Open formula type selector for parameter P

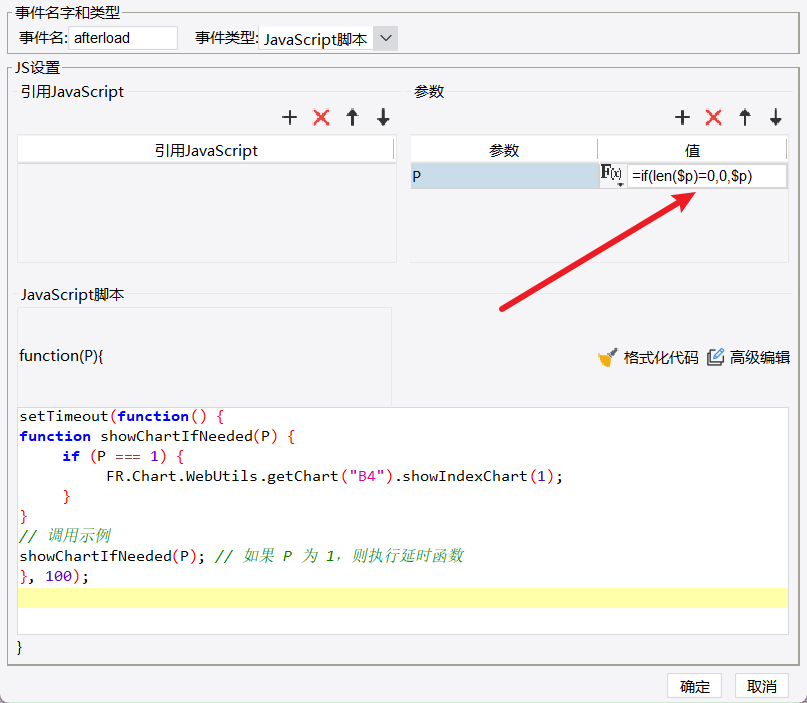coord(612,175)
